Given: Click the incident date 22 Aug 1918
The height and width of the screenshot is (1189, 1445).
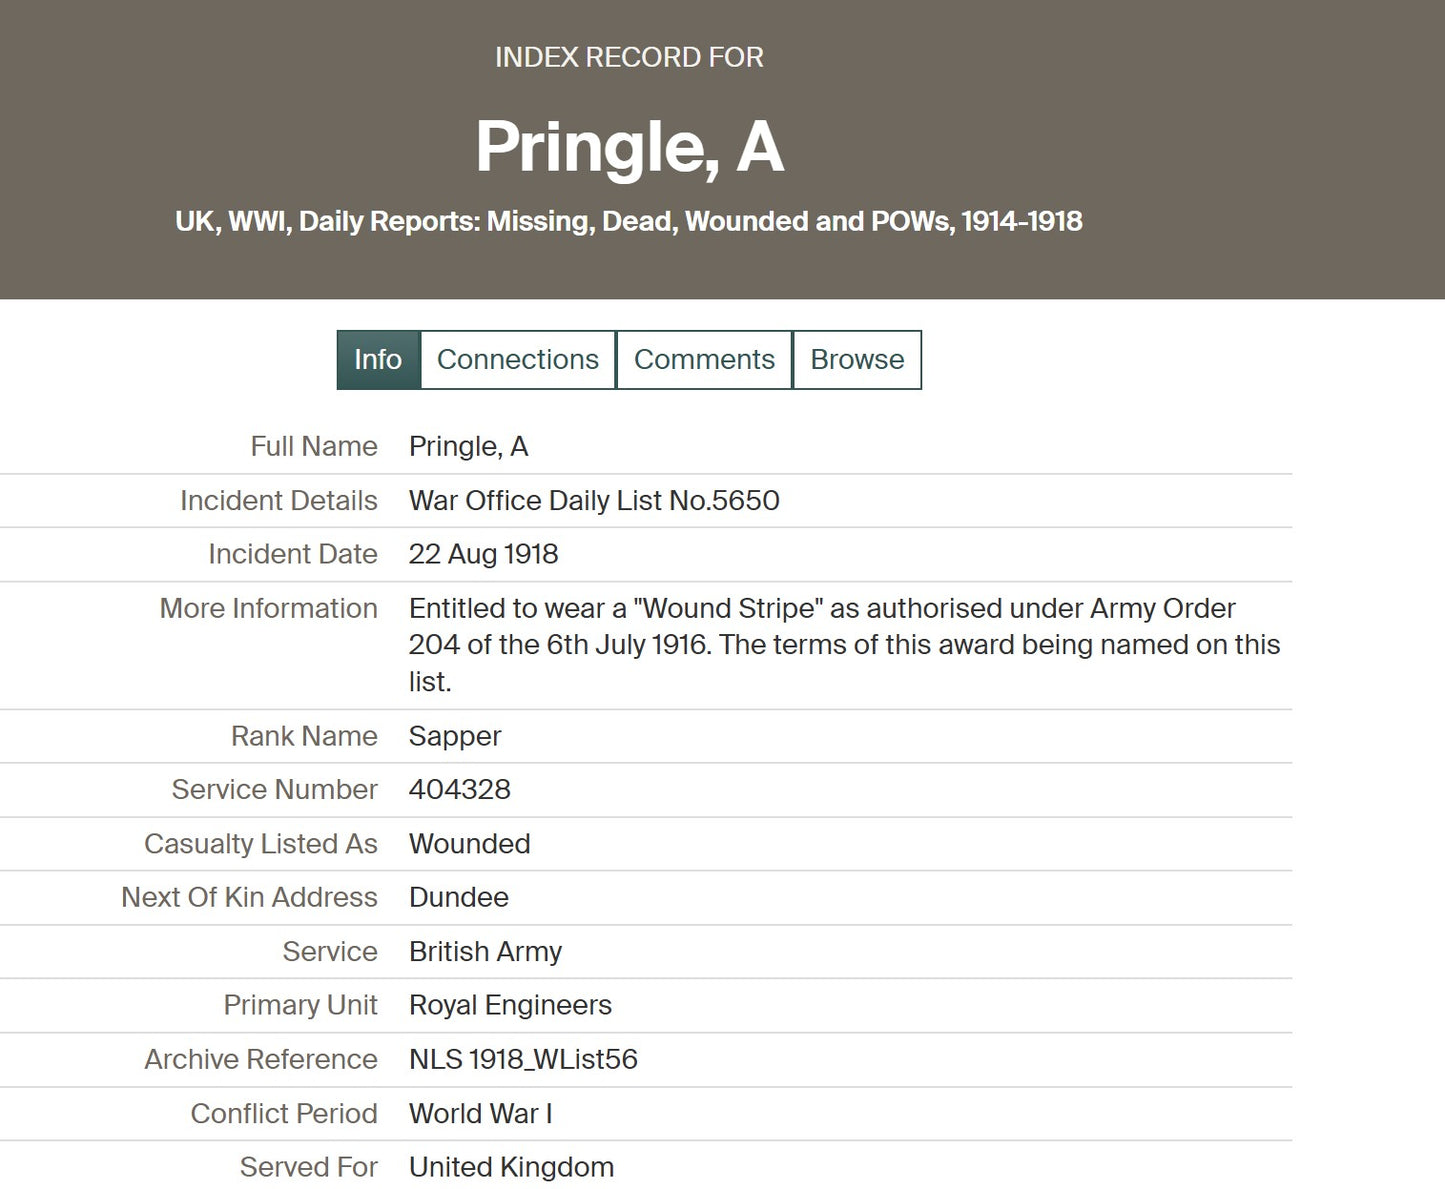Looking at the screenshot, I should pyautogui.click(x=483, y=554).
